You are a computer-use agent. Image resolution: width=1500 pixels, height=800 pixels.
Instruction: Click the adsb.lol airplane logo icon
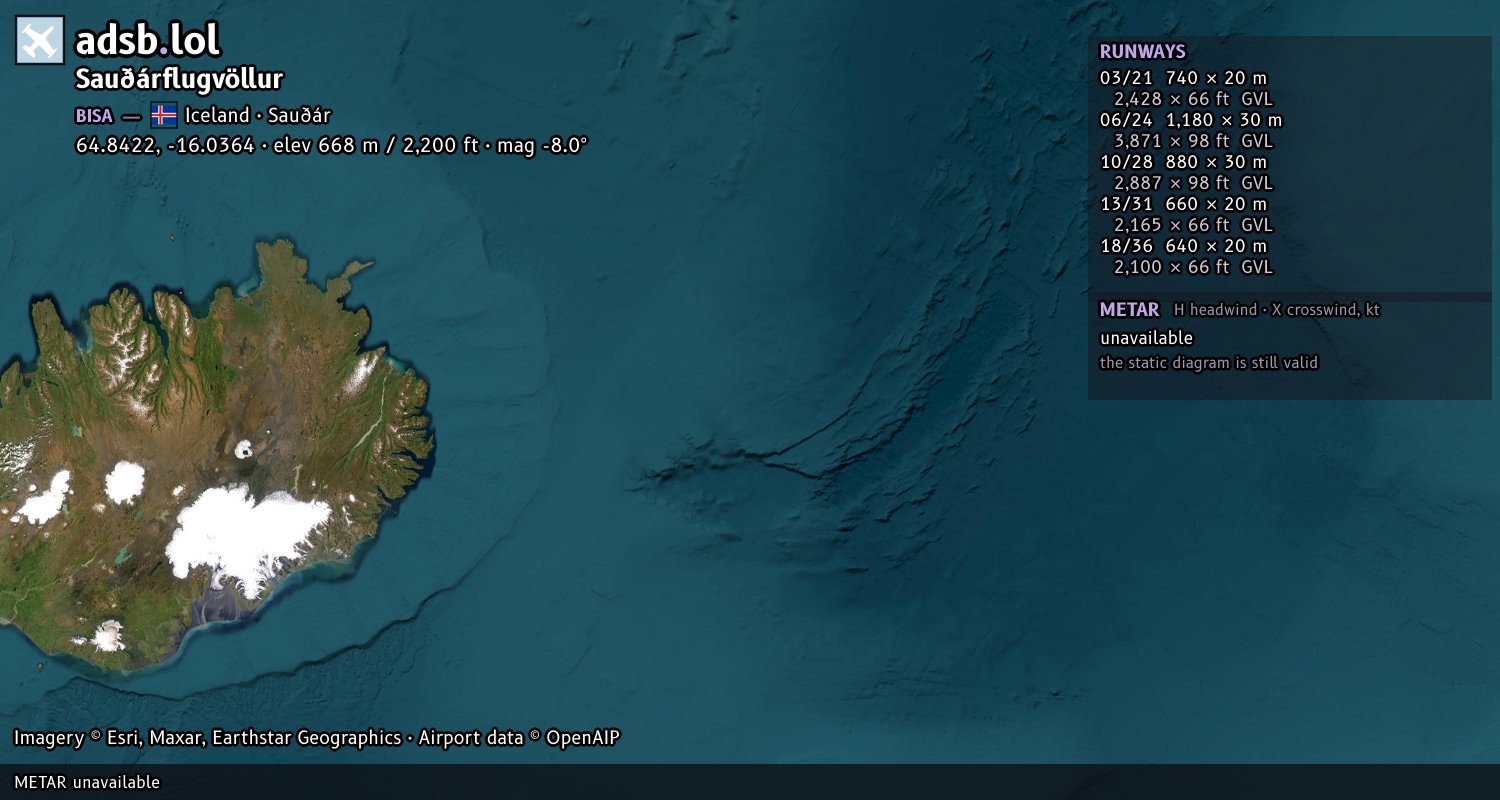click(40, 40)
